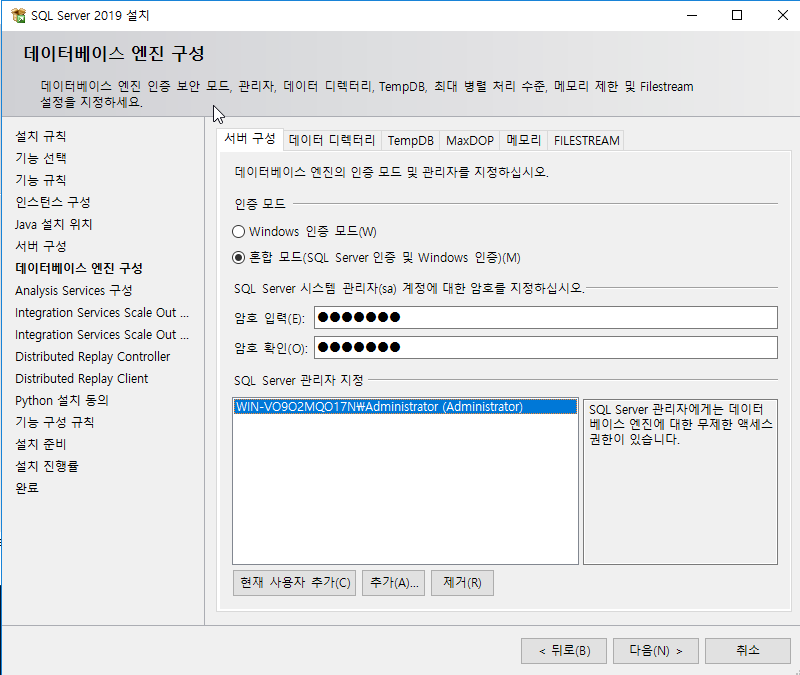The image size is (800, 675).
Task: Switch to the FILESTREAM tab
Action: pos(586,140)
